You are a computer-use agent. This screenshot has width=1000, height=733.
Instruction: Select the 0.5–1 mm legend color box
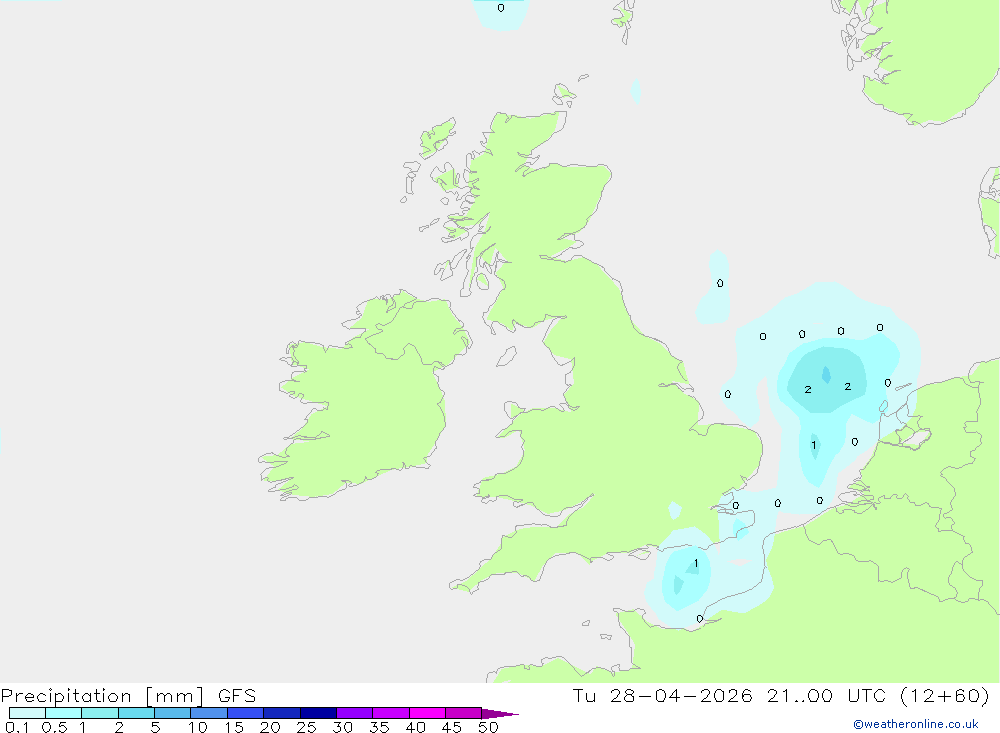[64, 713]
